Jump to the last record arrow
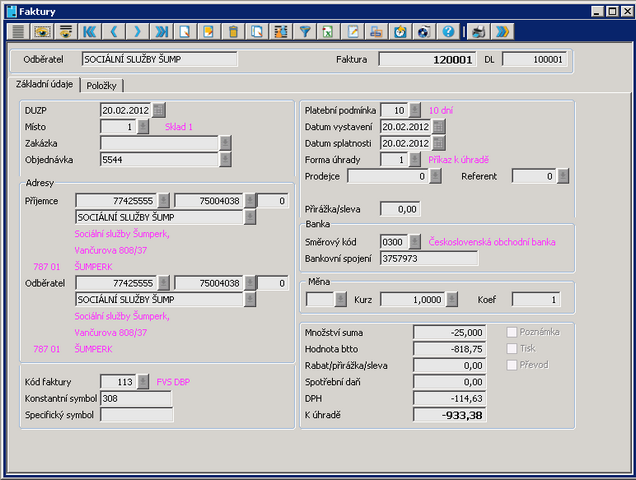636x480 pixels. point(162,32)
